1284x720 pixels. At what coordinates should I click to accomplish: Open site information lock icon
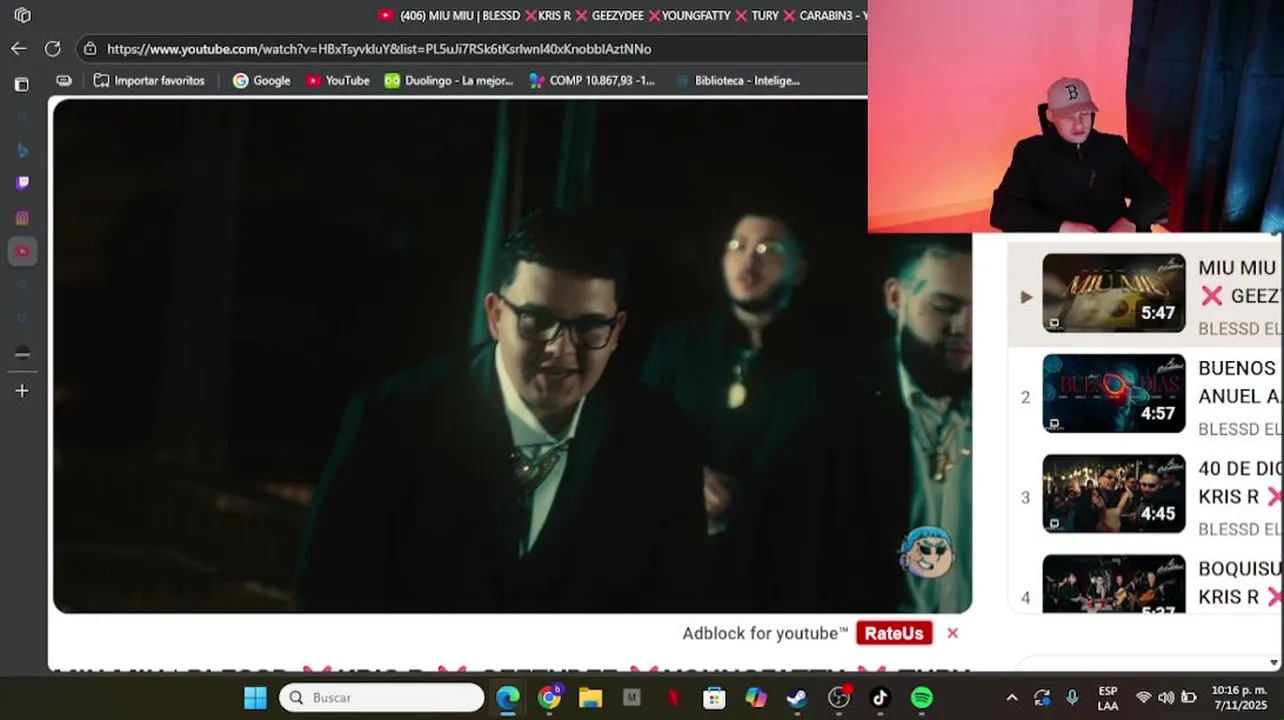90,48
